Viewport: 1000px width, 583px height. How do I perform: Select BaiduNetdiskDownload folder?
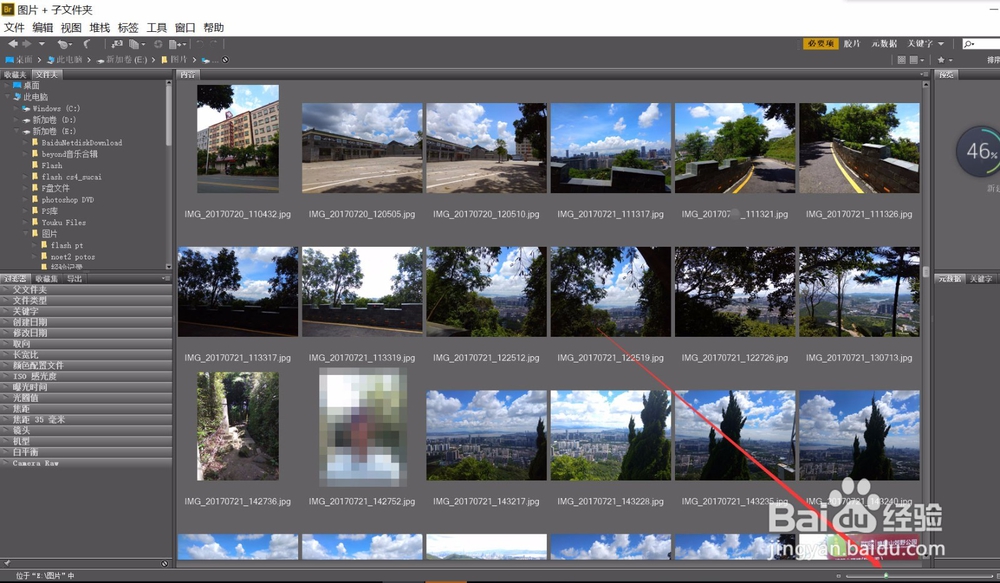pyautogui.click(x=77, y=143)
